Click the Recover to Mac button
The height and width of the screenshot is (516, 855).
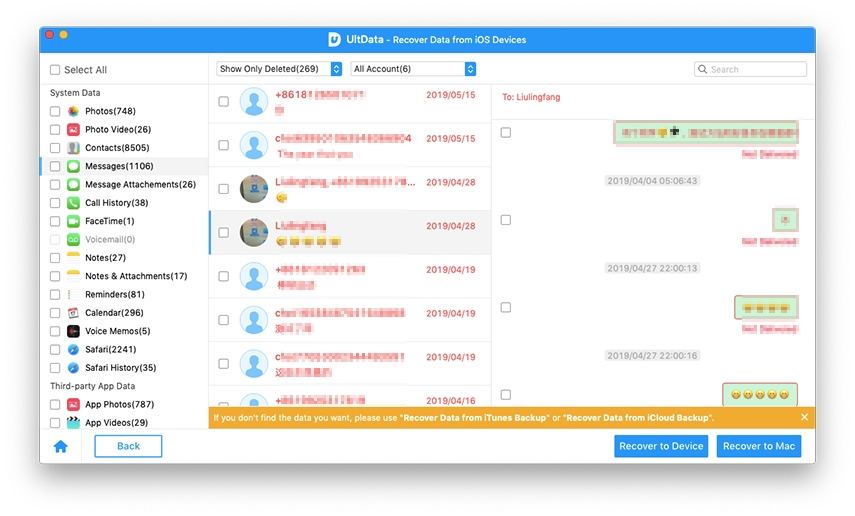[x=758, y=446]
